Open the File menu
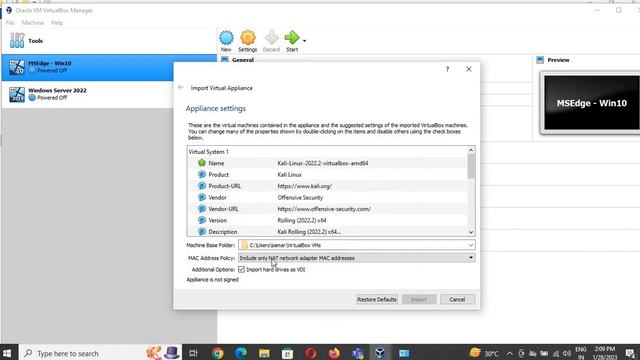The width and height of the screenshot is (640, 360). coord(10,23)
